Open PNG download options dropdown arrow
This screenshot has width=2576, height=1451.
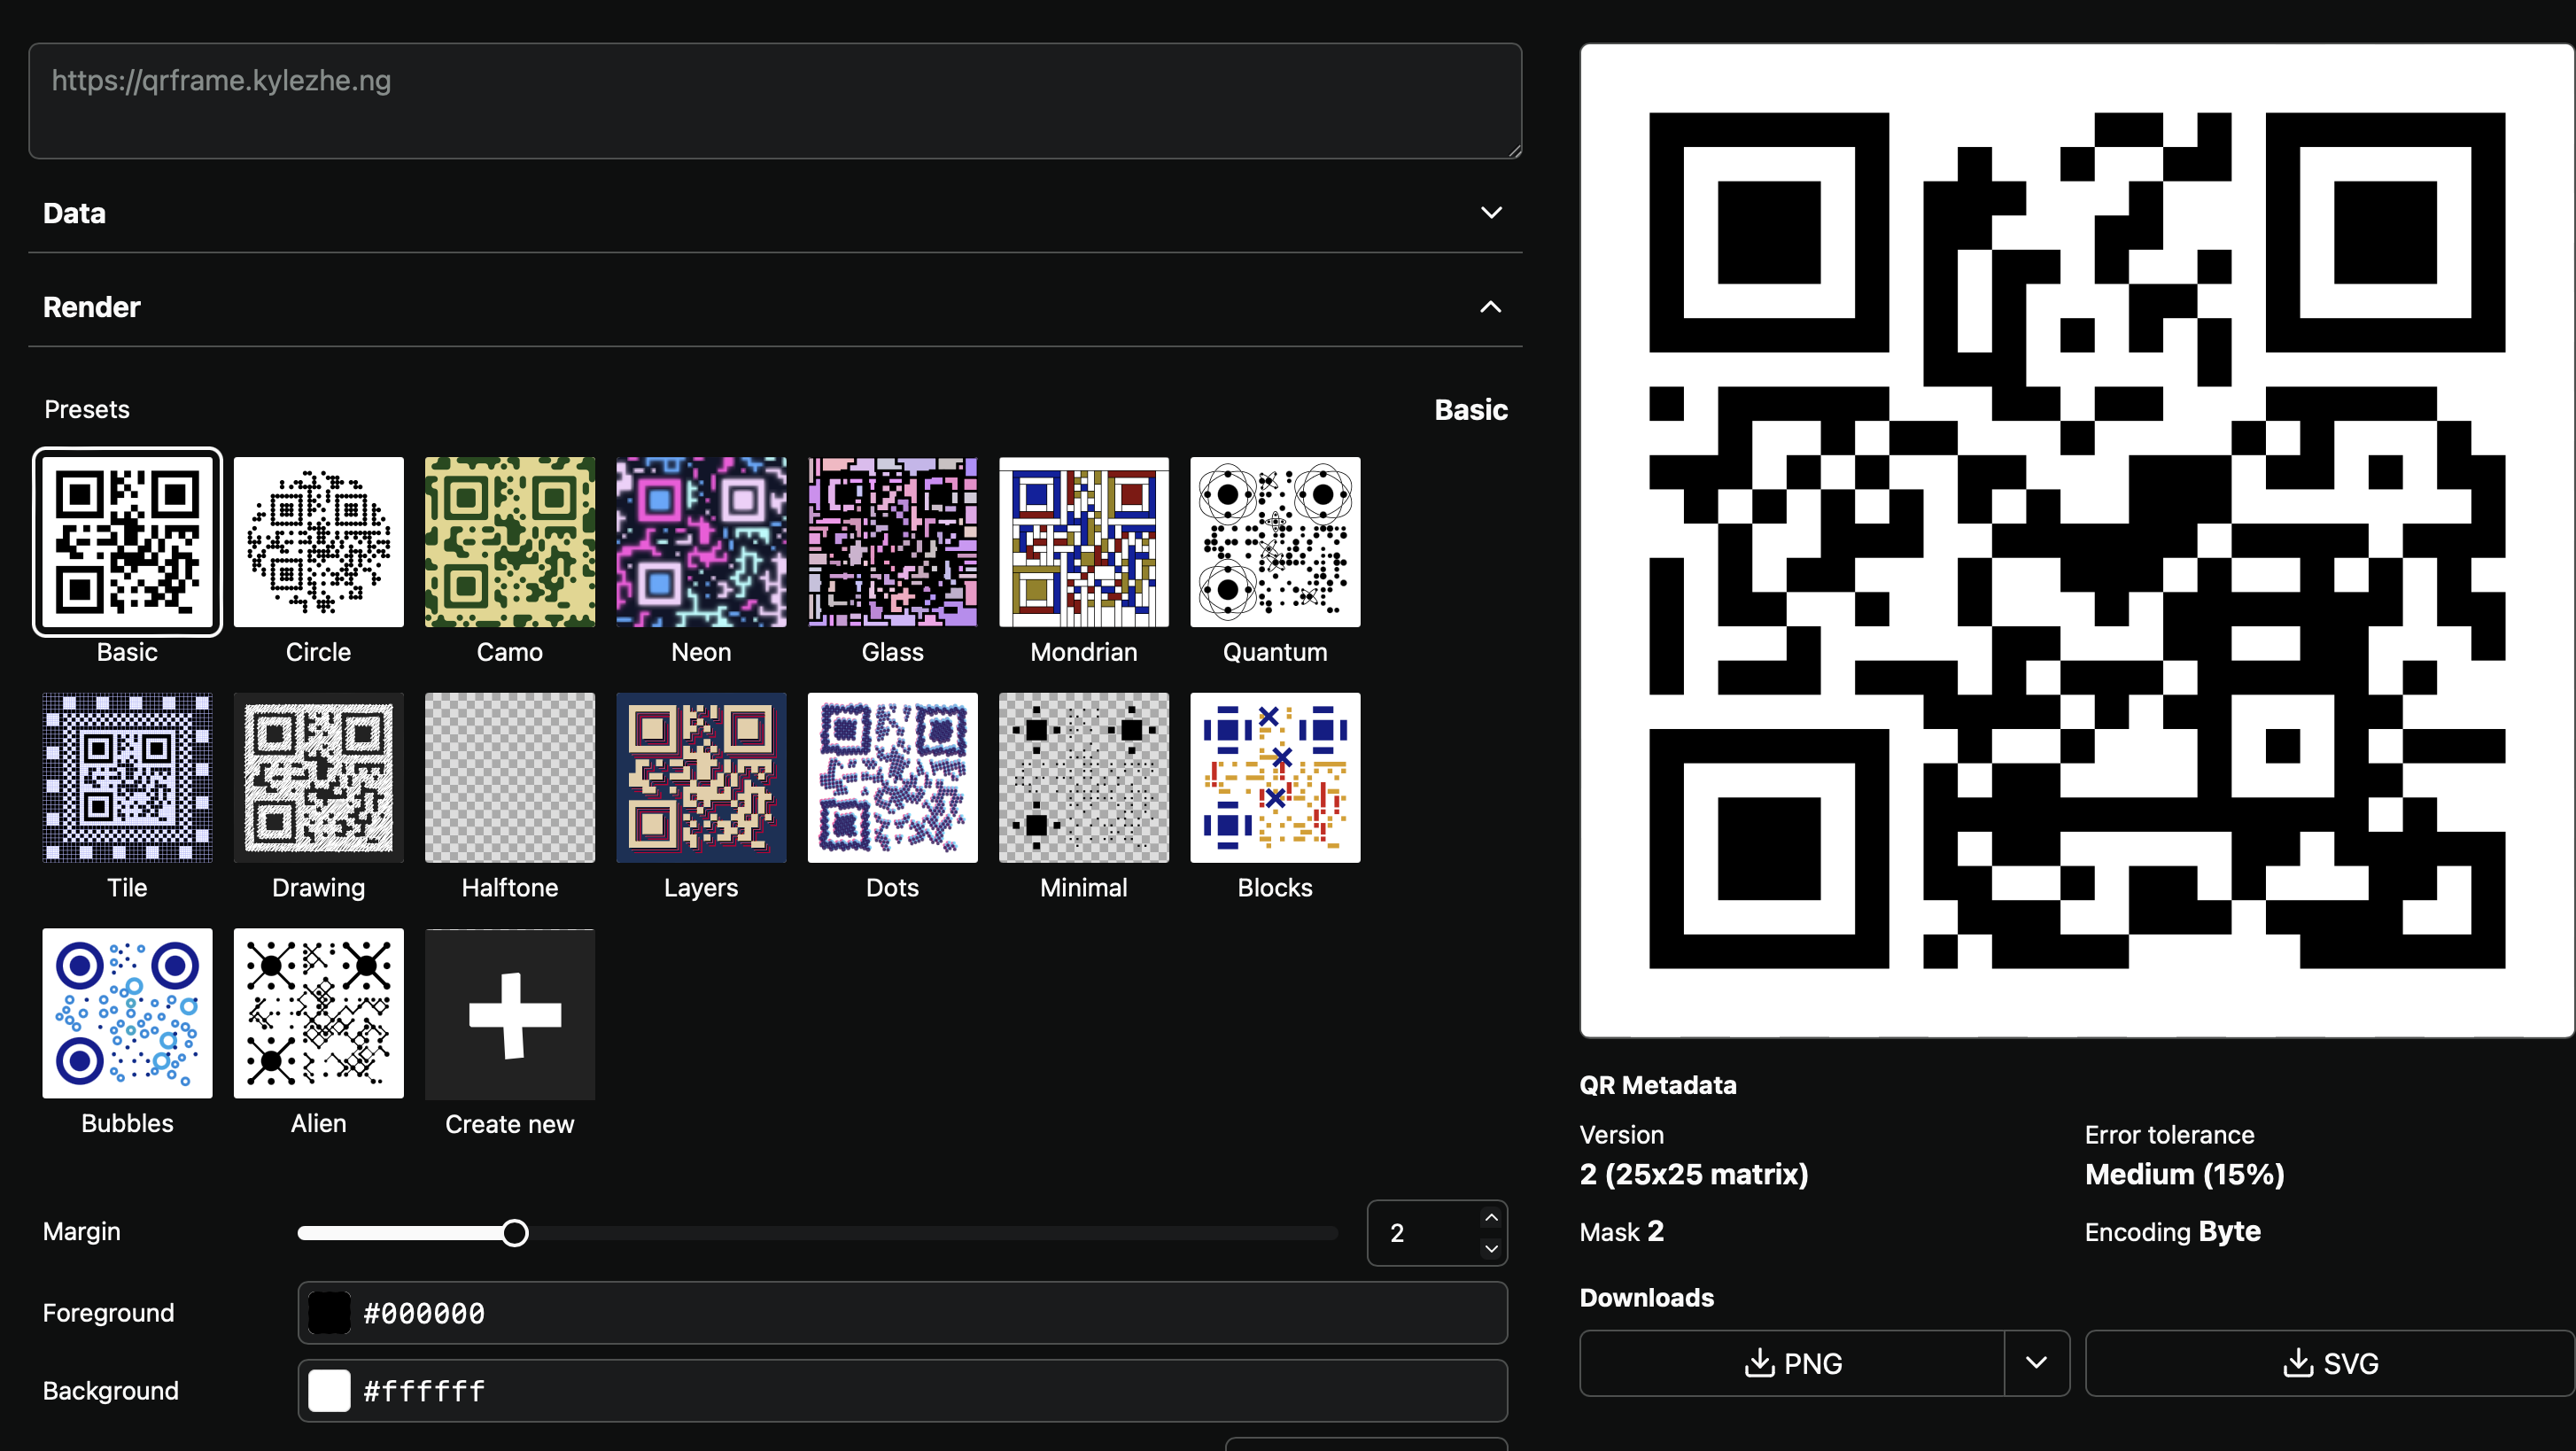click(x=2036, y=1363)
